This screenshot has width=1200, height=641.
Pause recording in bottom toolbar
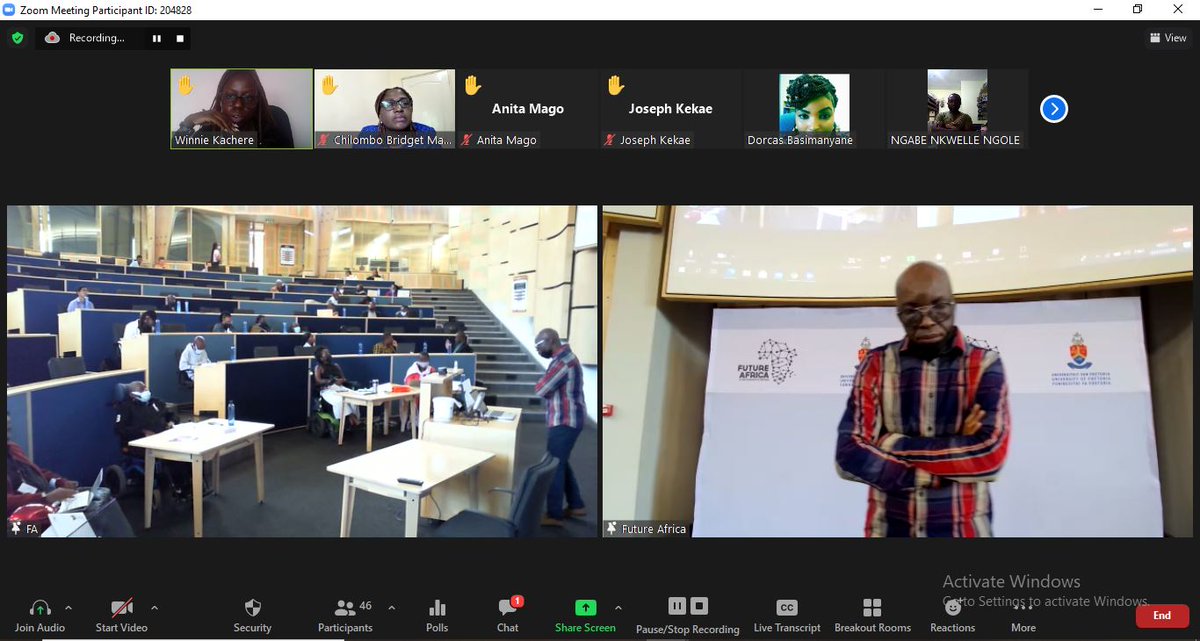tap(676, 606)
